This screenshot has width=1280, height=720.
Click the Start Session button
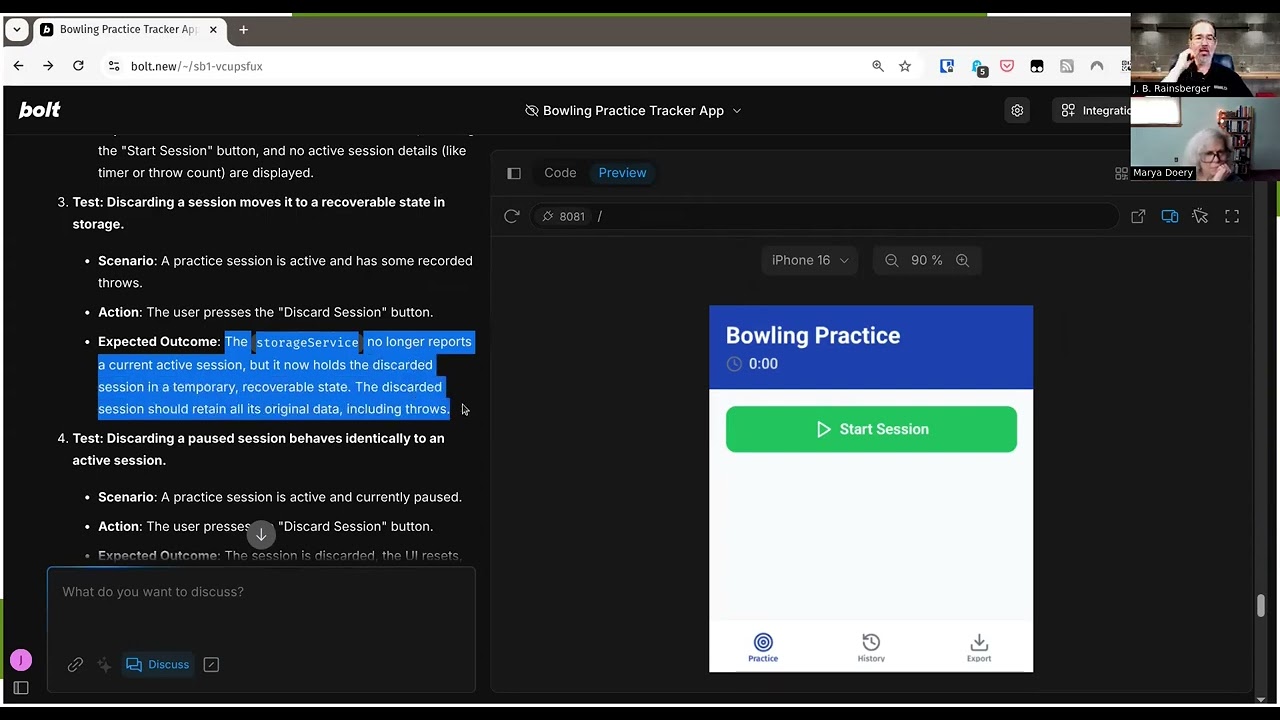(x=871, y=429)
